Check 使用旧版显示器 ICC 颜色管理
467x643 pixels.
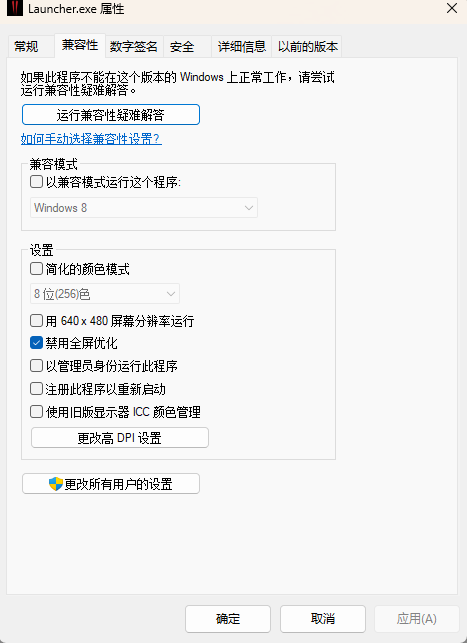coord(36,412)
